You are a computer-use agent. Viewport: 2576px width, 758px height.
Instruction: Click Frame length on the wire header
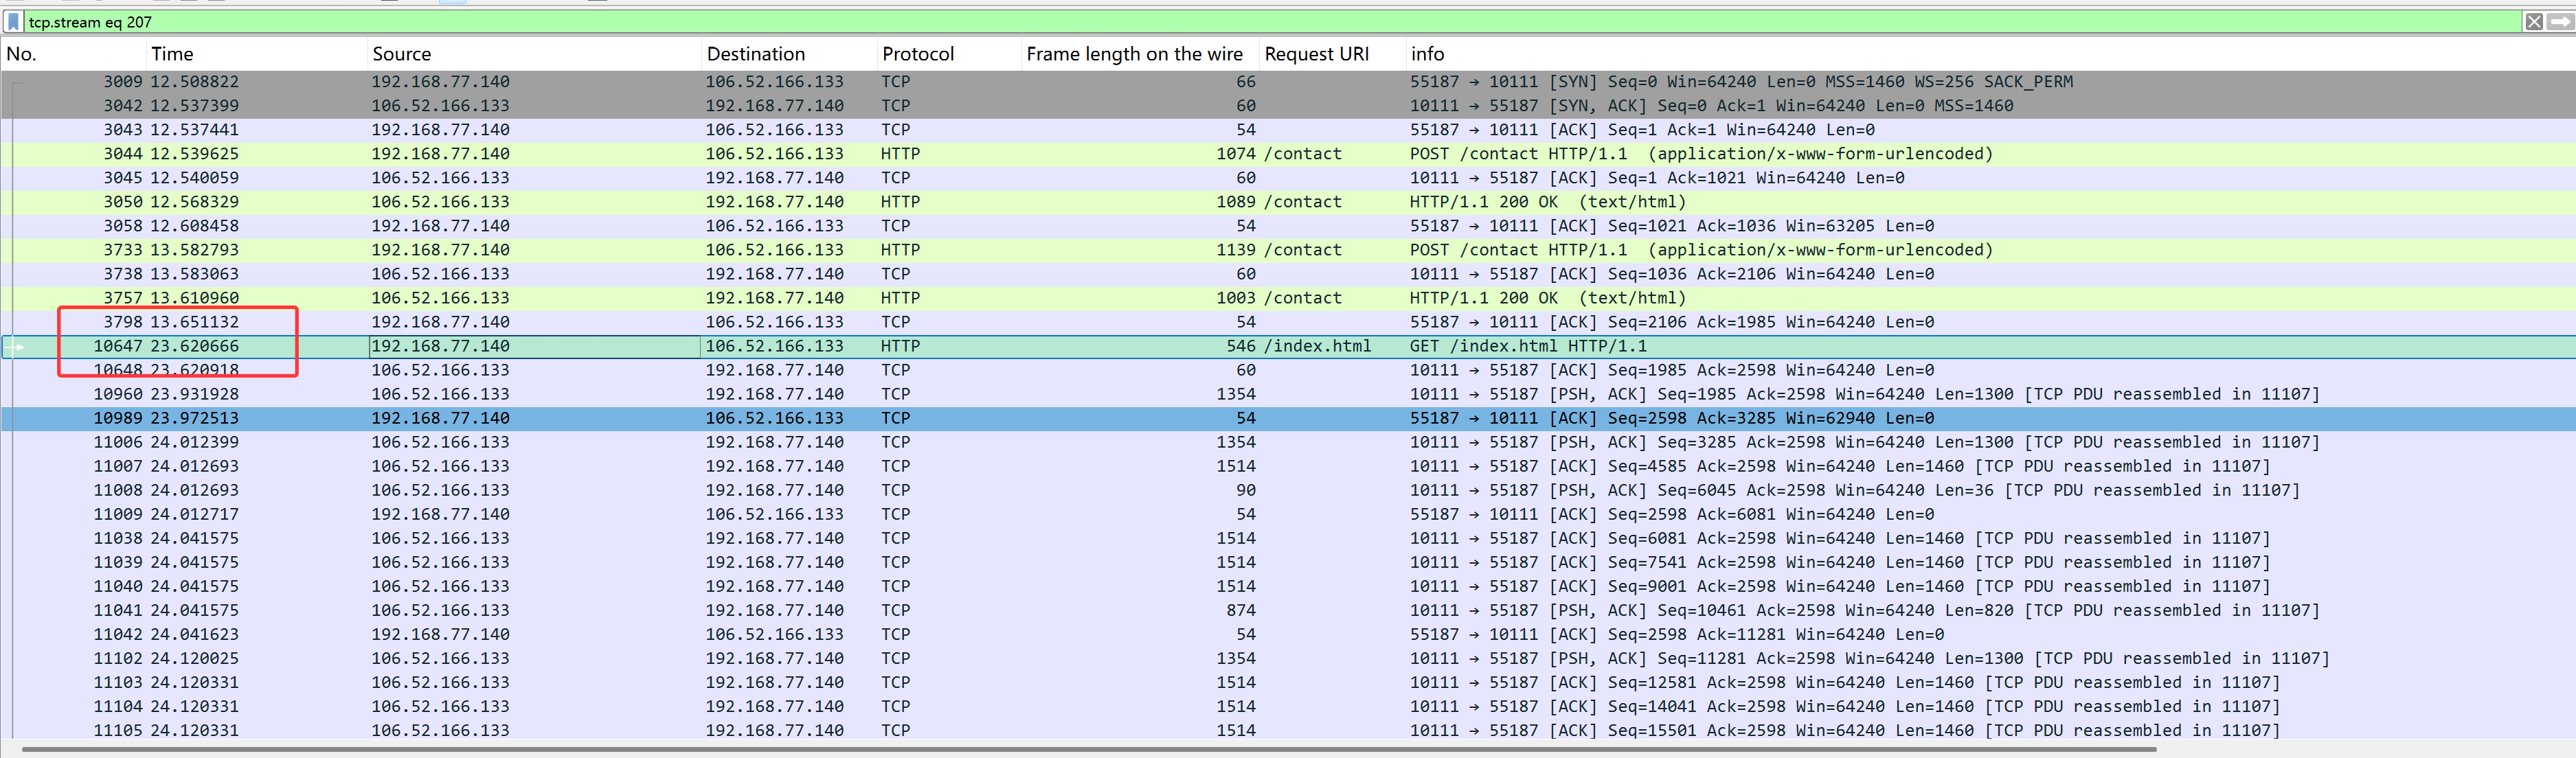(x=1133, y=54)
